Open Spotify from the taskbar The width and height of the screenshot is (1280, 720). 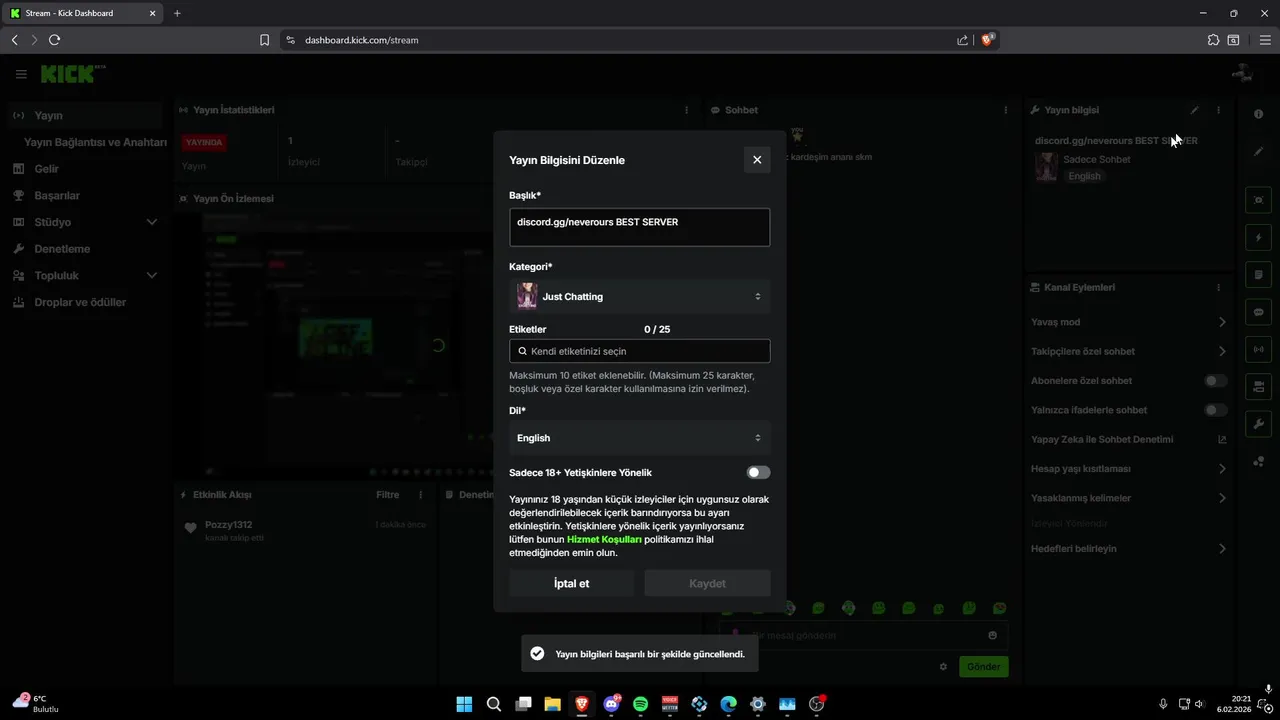640,704
